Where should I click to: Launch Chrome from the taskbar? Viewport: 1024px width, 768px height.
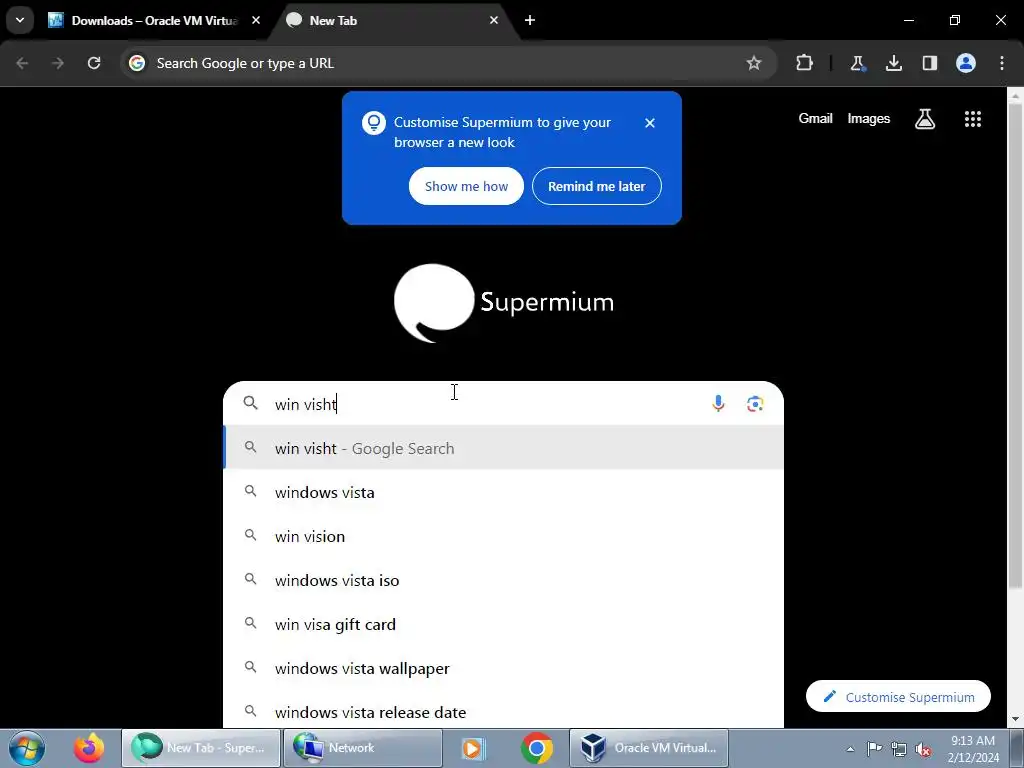click(x=537, y=748)
